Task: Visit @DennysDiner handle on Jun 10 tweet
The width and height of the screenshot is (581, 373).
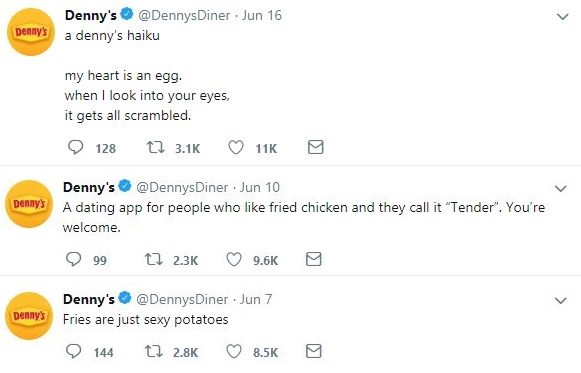Action: [x=182, y=187]
